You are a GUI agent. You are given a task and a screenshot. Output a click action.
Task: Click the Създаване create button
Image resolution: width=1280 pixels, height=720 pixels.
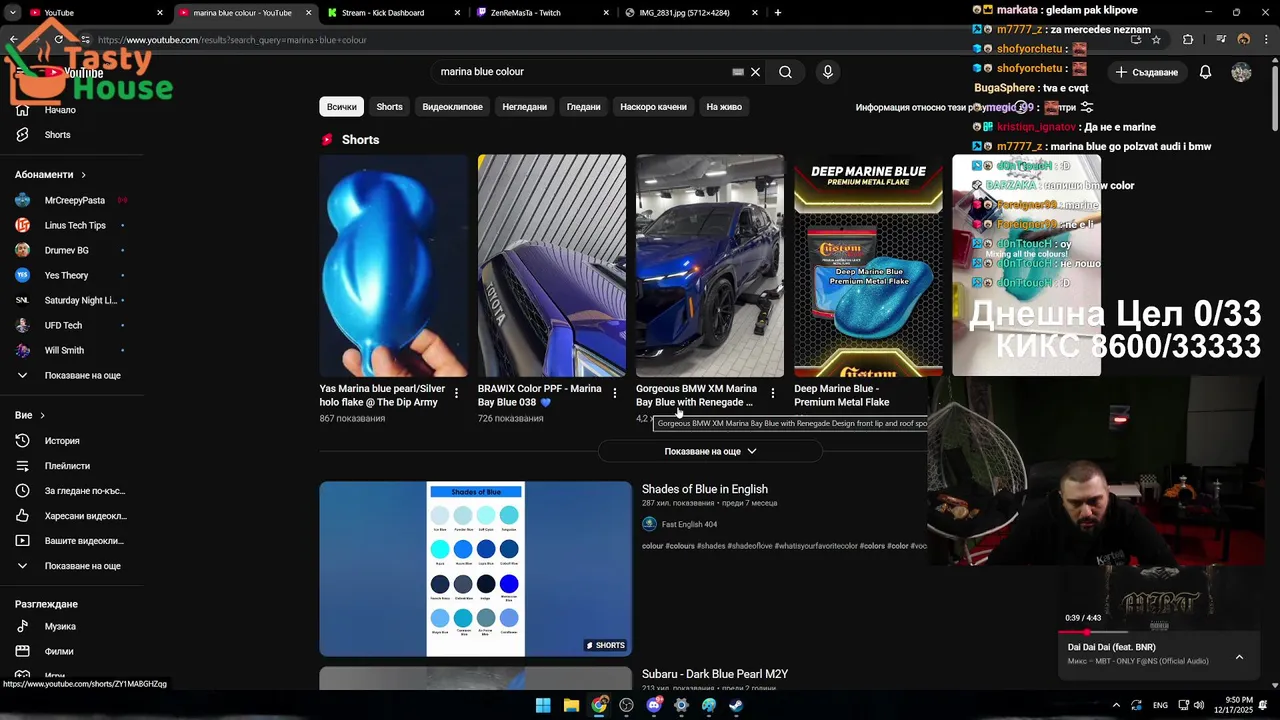(x=1147, y=72)
